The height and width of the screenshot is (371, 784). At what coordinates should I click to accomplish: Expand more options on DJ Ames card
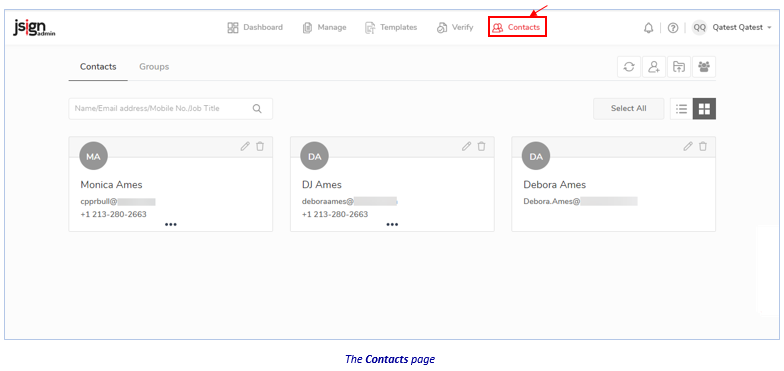[392, 224]
